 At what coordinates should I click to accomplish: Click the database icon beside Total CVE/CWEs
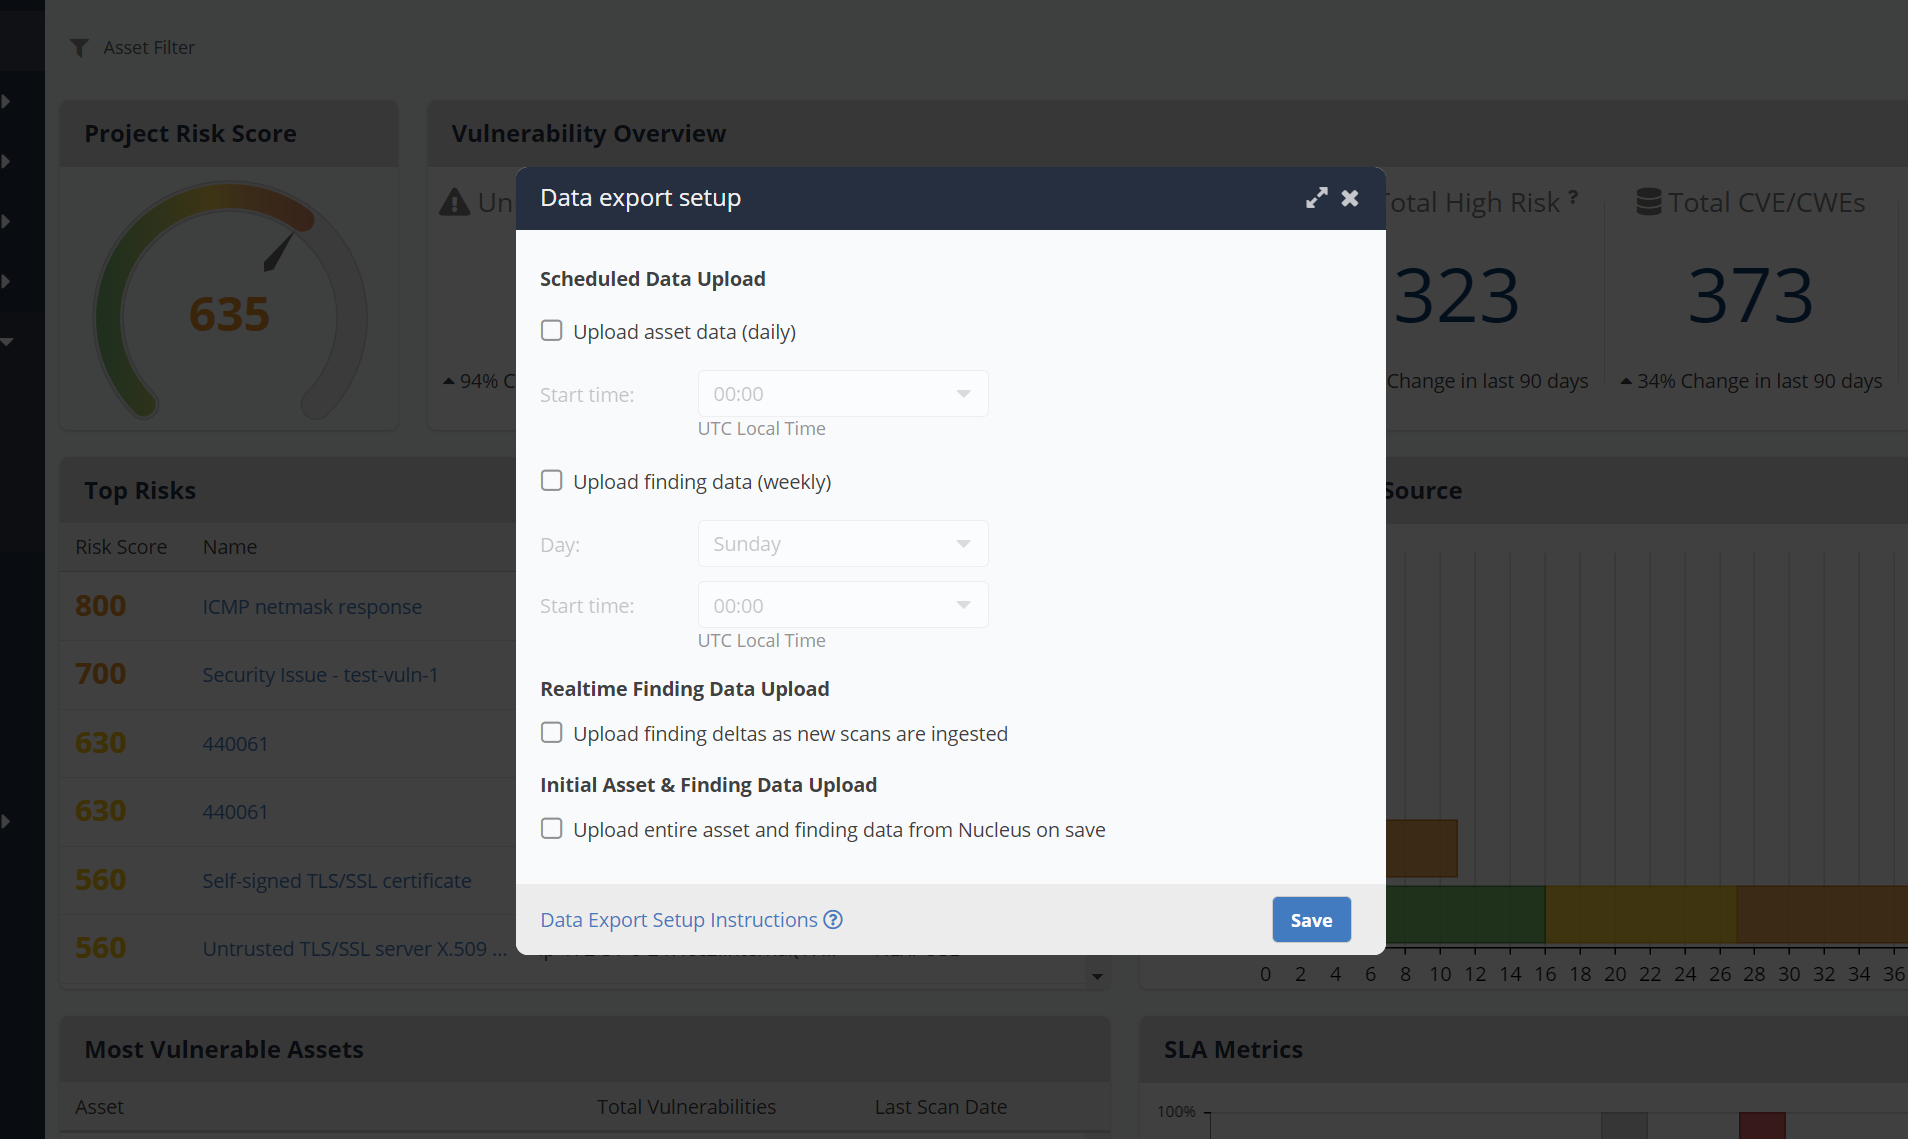coord(1650,201)
